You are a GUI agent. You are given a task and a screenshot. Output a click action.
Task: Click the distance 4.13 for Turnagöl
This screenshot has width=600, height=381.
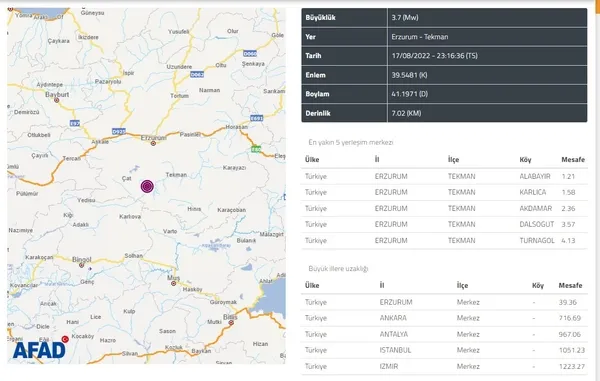pyautogui.click(x=568, y=241)
